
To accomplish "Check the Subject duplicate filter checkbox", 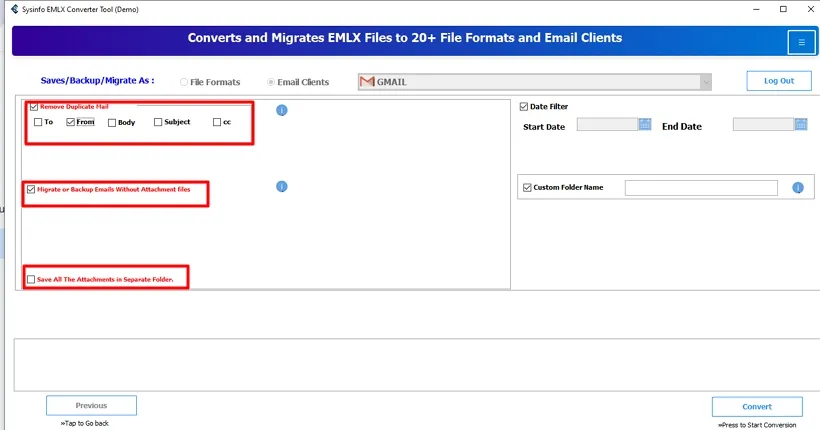I will point(158,122).
